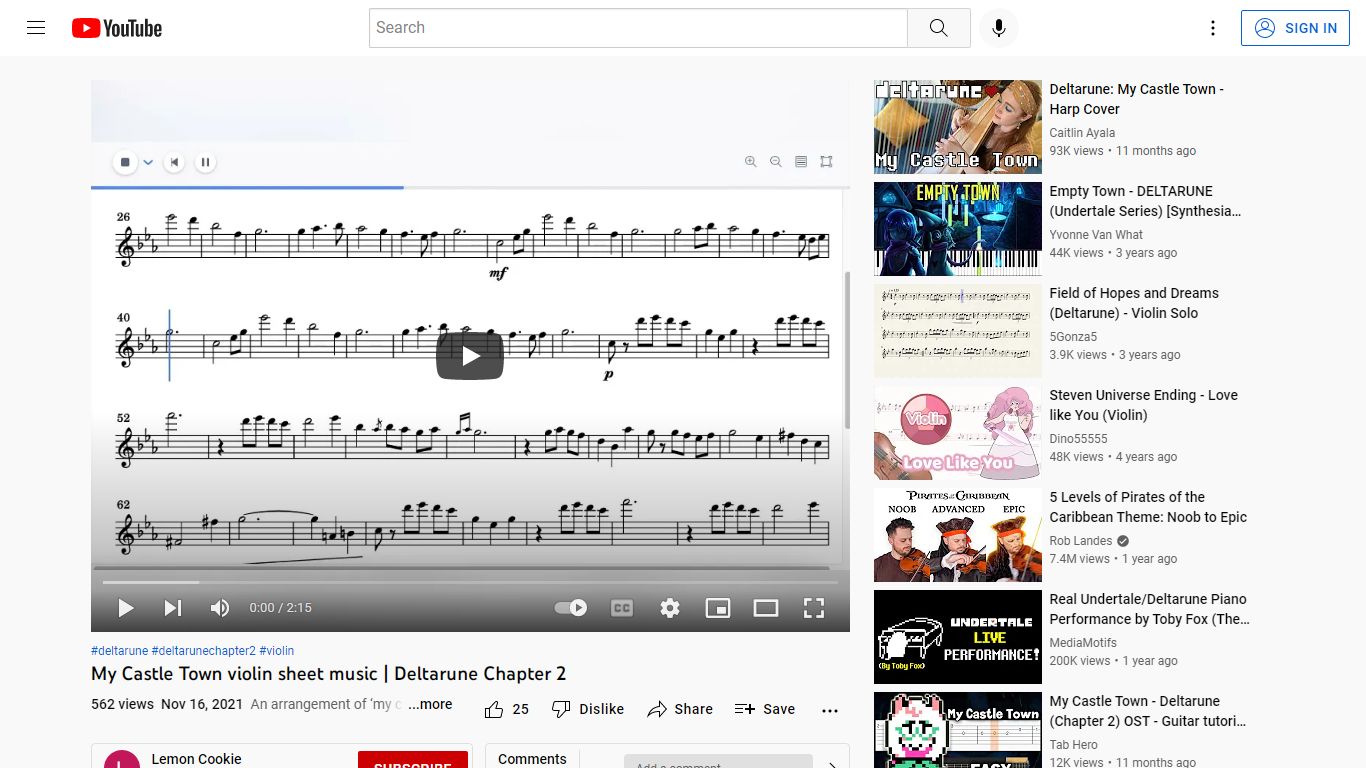
Task: Click the Comments section header
Action: click(532, 759)
